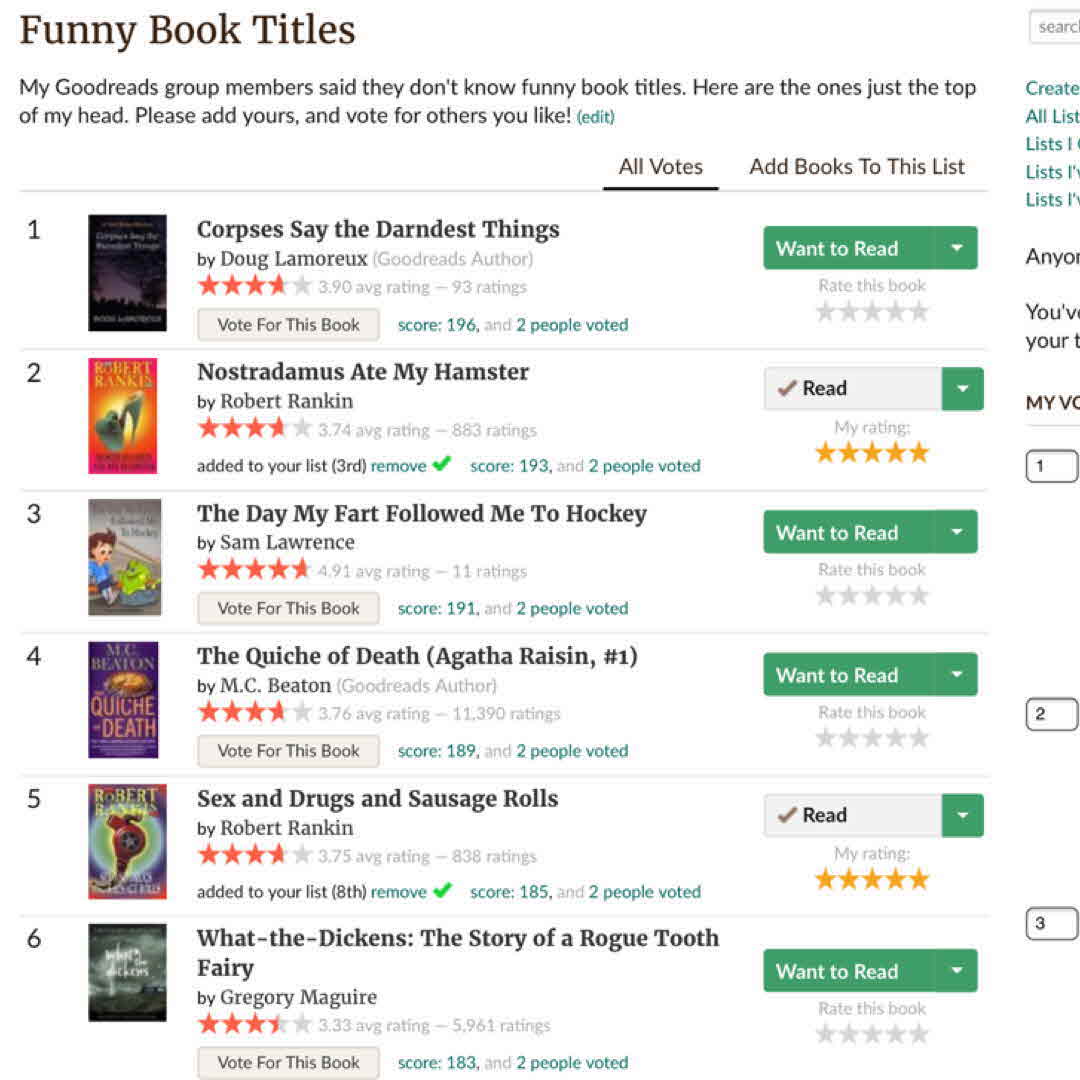This screenshot has height=1080, width=1080.
Task: Rate Corpses Say the Darndest Things five stars
Action: point(920,311)
